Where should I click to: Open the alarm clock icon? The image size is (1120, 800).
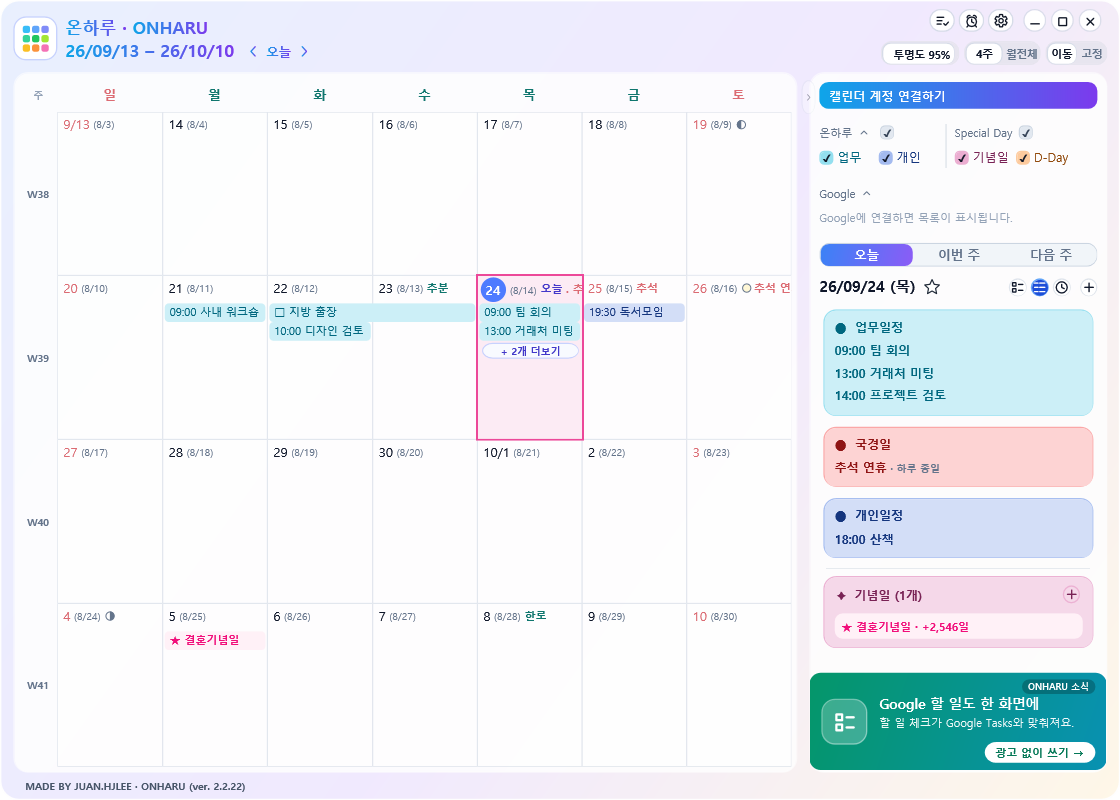pyautogui.click(x=971, y=21)
